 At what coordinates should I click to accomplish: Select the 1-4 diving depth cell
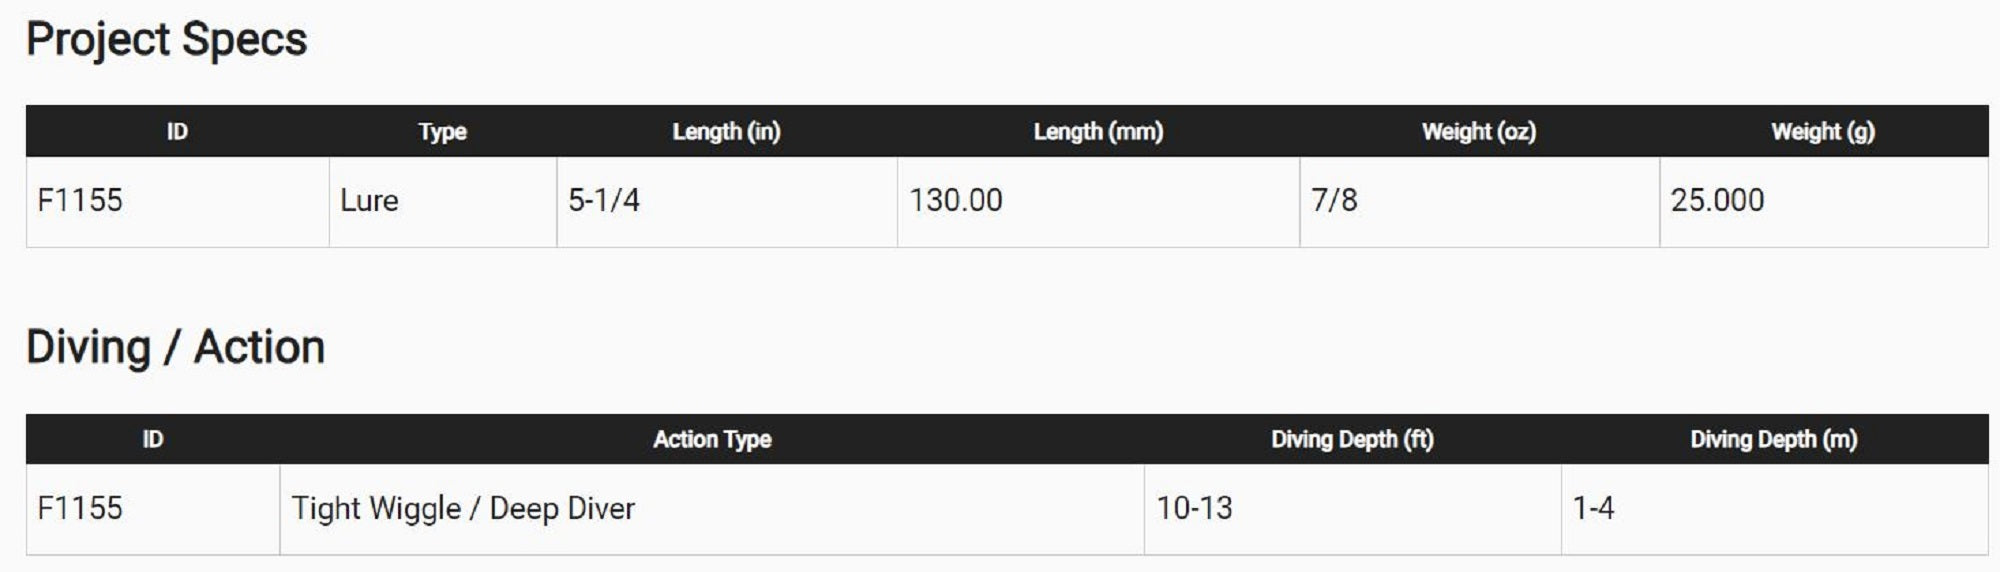(1593, 508)
